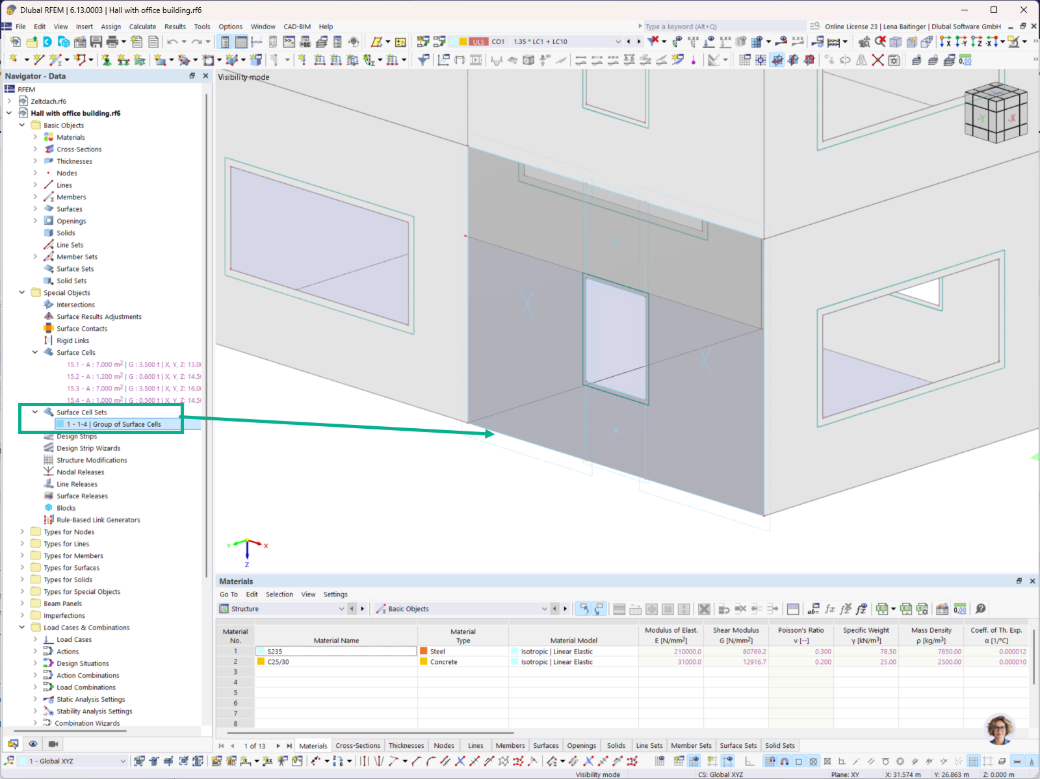This screenshot has height=779, width=1040.
Task: Create a new model with the first toolbar icon
Action: (x=15, y=42)
